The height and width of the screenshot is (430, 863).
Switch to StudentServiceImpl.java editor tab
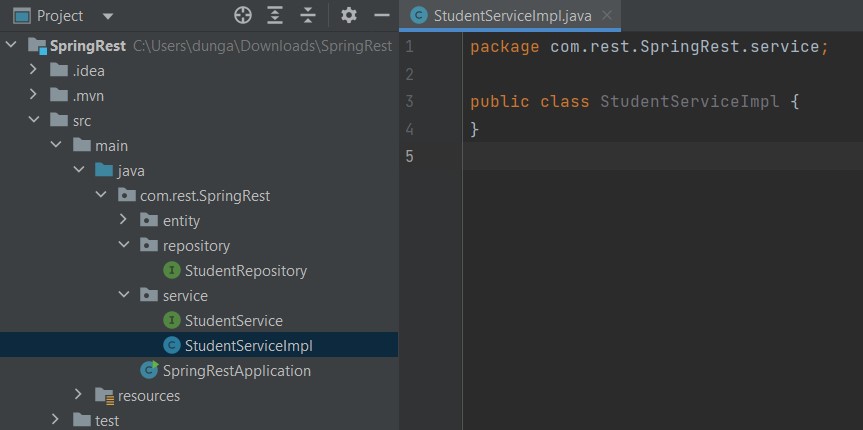[512, 16]
